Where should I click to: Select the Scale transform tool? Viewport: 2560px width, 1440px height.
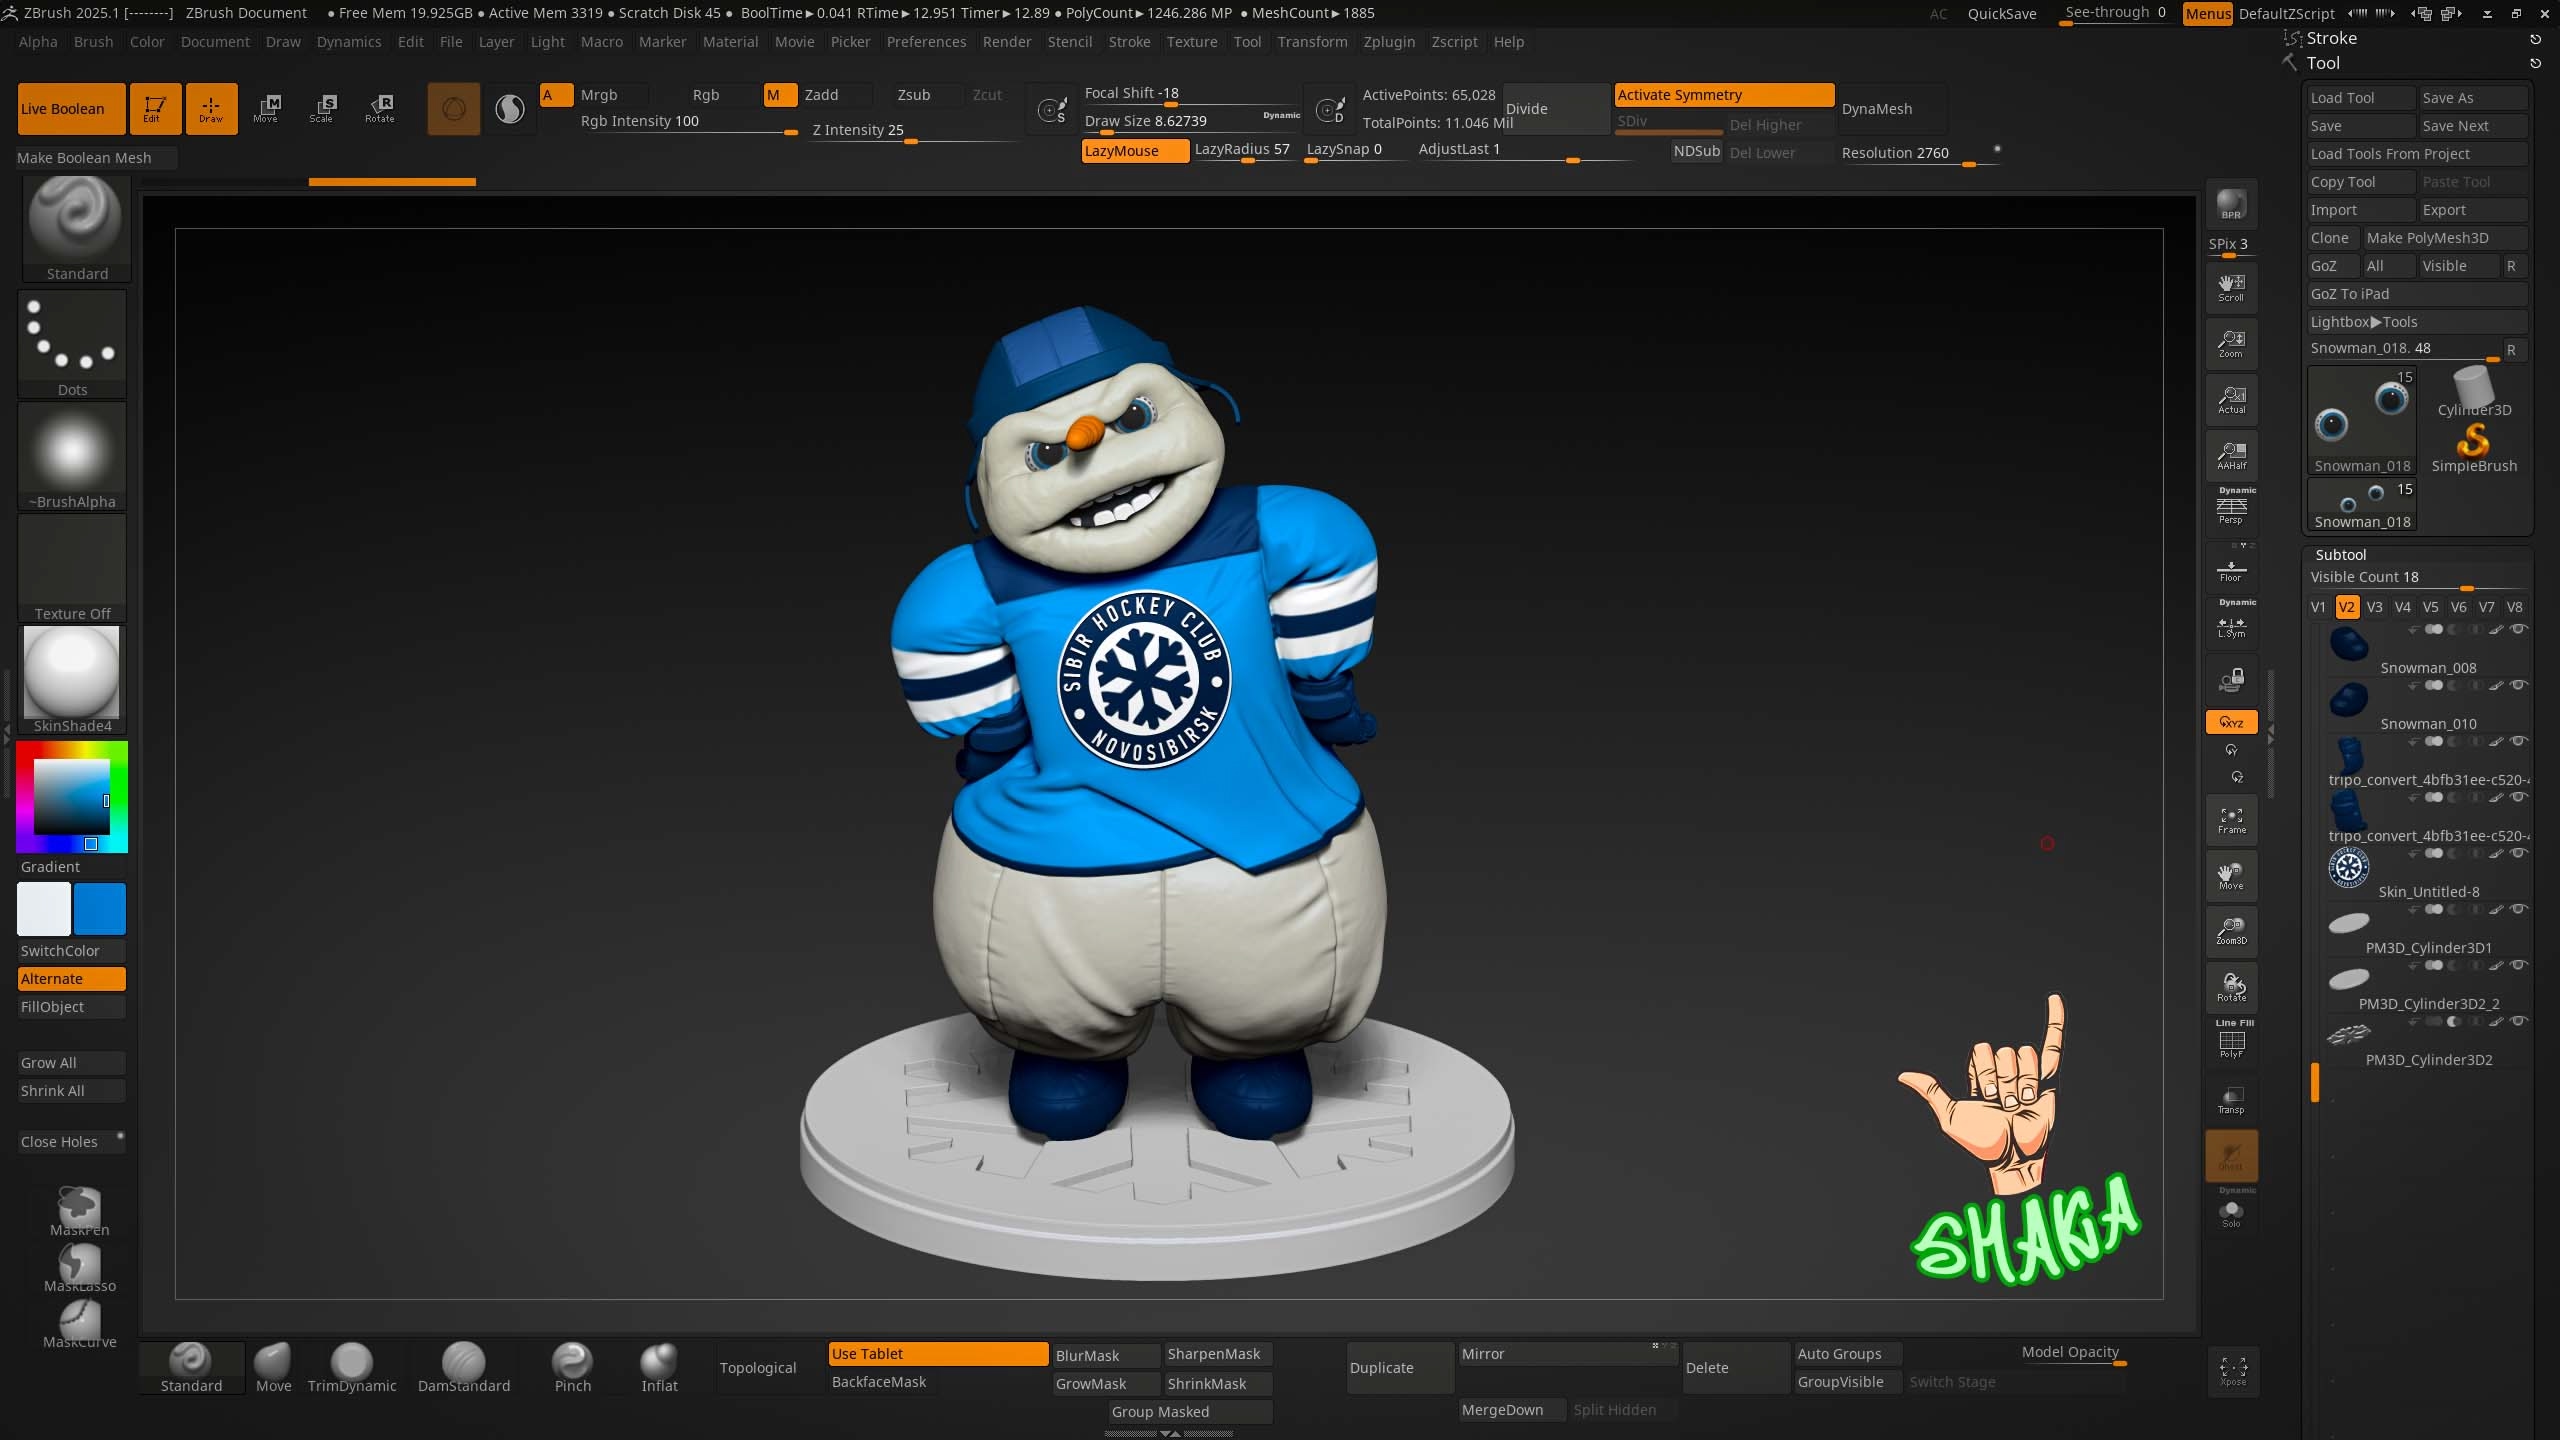click(x=322, y=108)
